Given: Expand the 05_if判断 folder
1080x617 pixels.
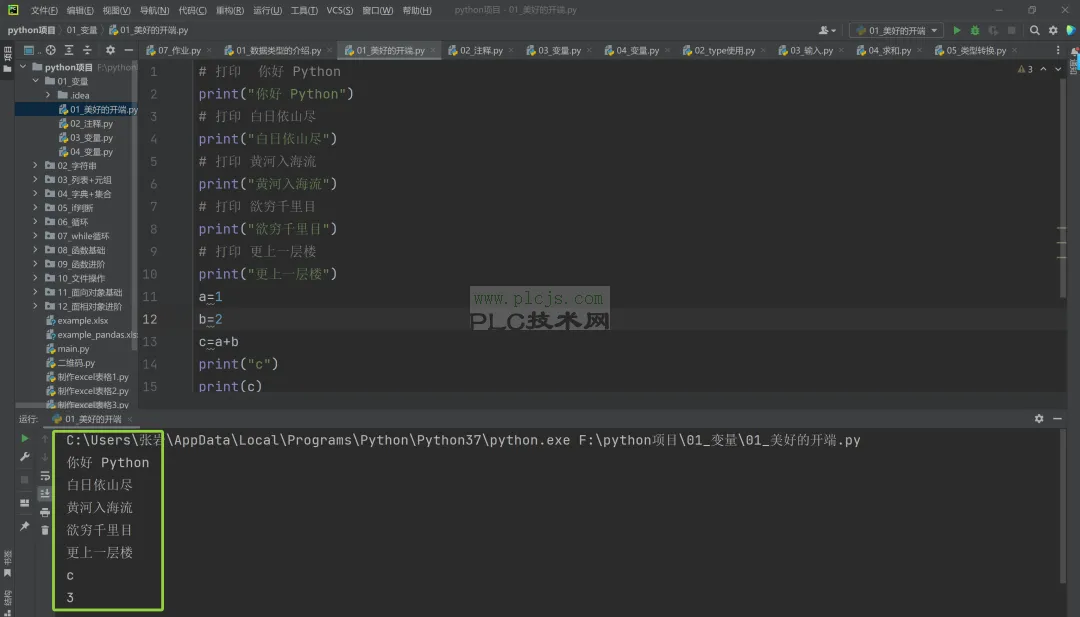Looking at the screenshot, I should (x=35, y=207).
